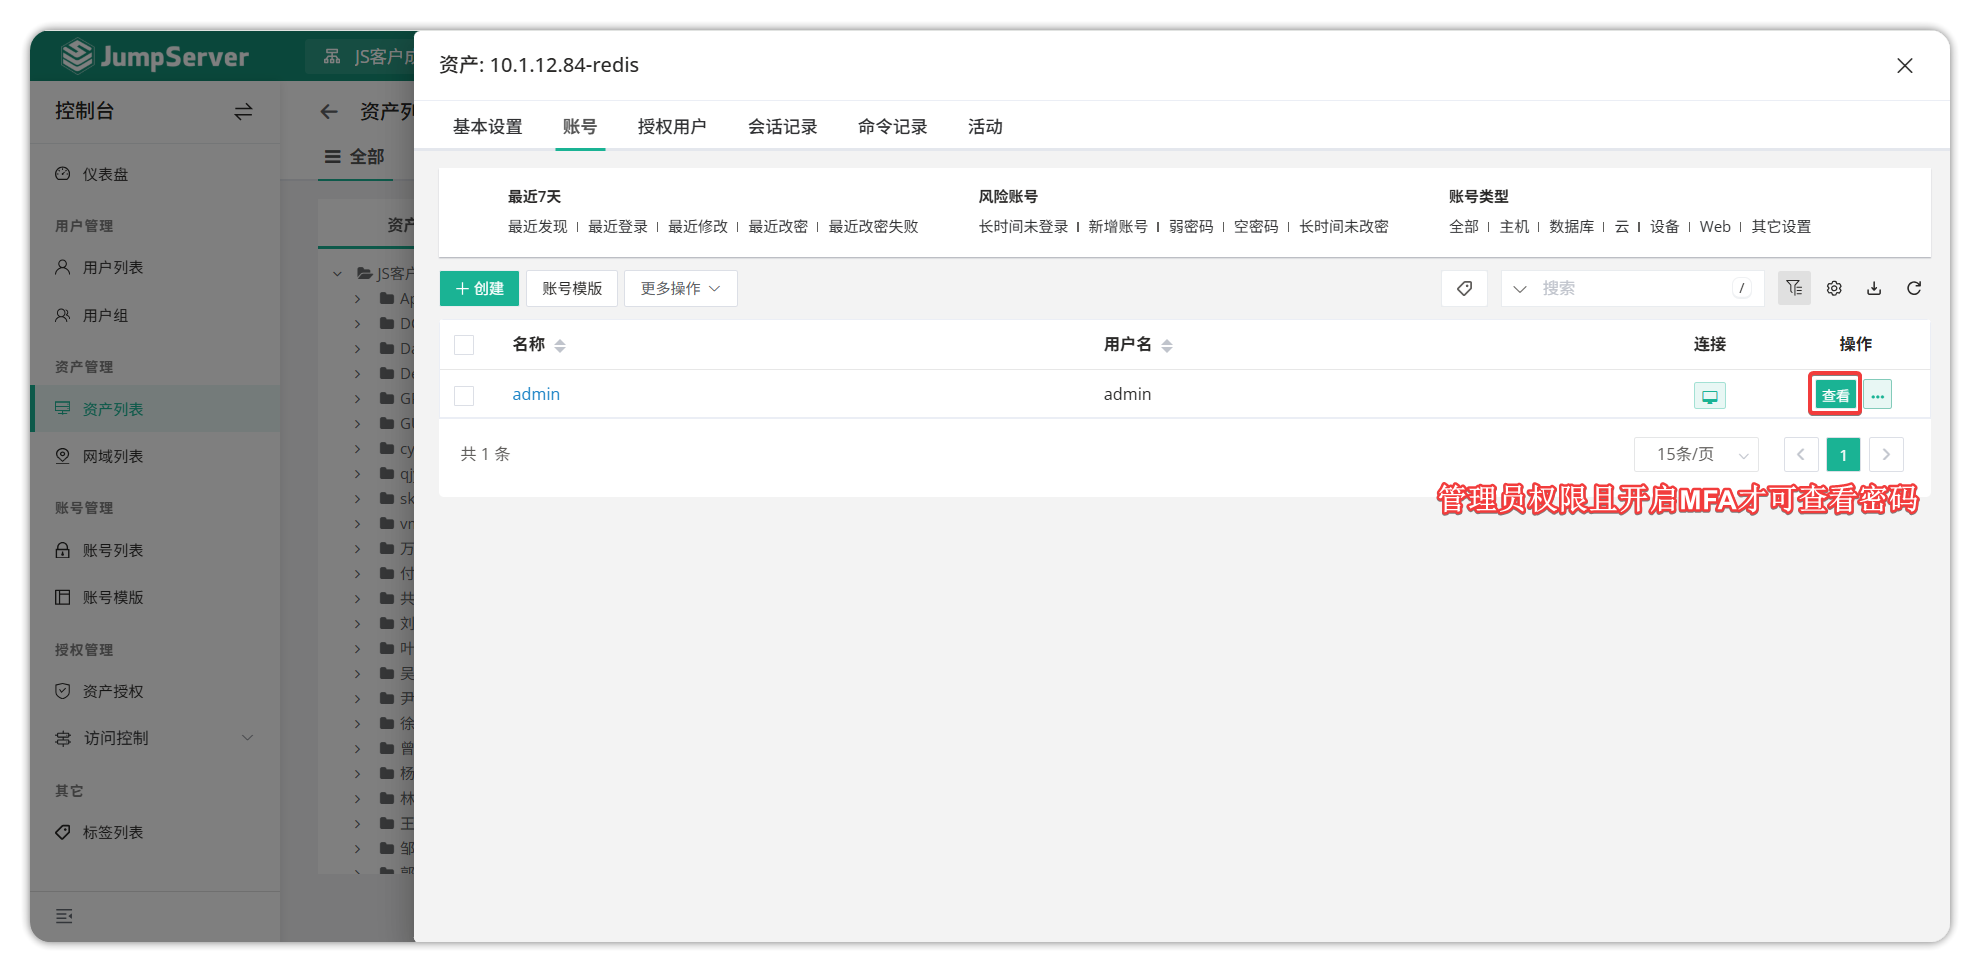Open the filter options icon in toolbar
The height and width of the screenshot is (962, 1980).
1794,289
